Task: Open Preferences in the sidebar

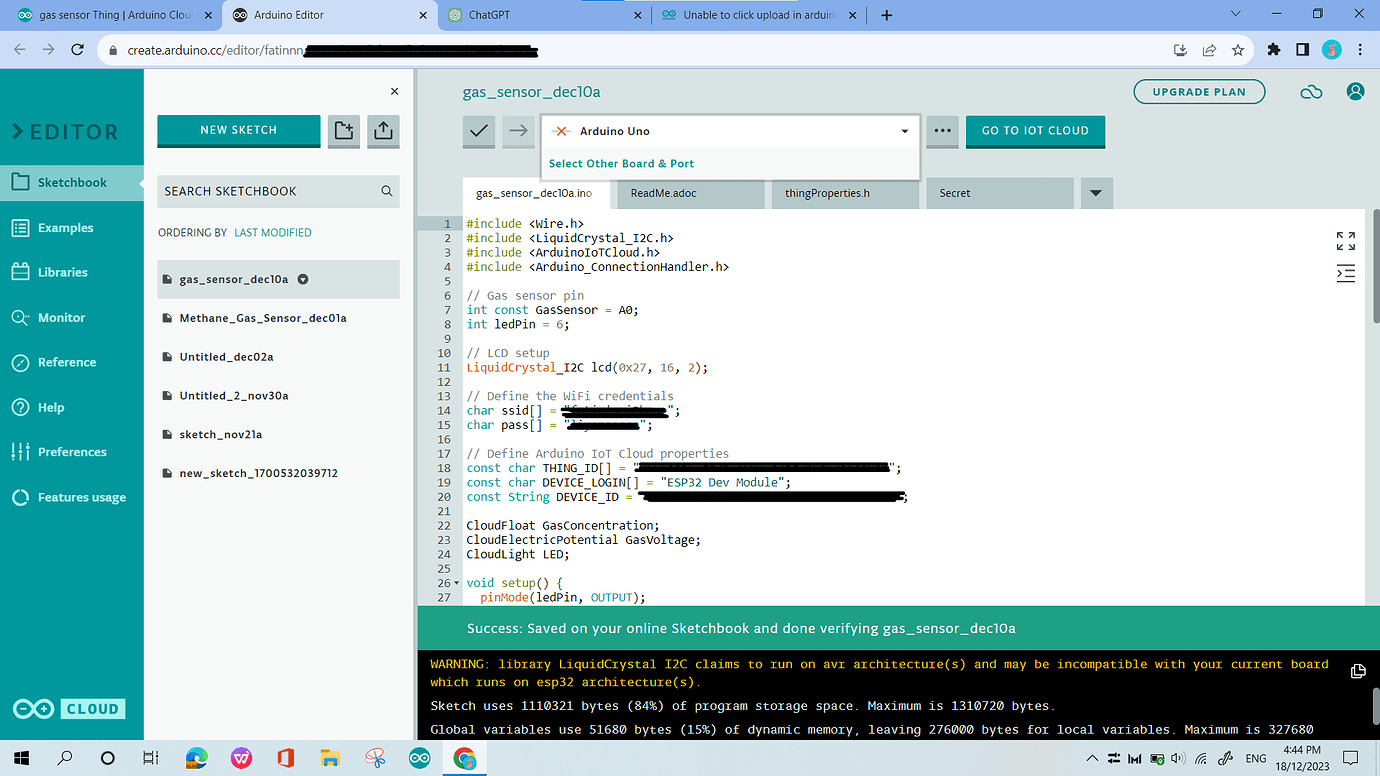Action: 72,451
